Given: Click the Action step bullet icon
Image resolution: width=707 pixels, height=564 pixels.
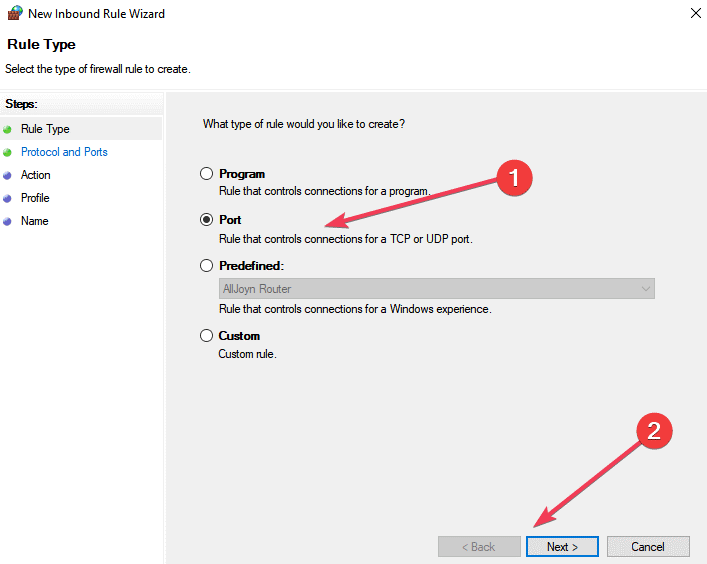Looking at the screenshot, I should click(8, 175).
